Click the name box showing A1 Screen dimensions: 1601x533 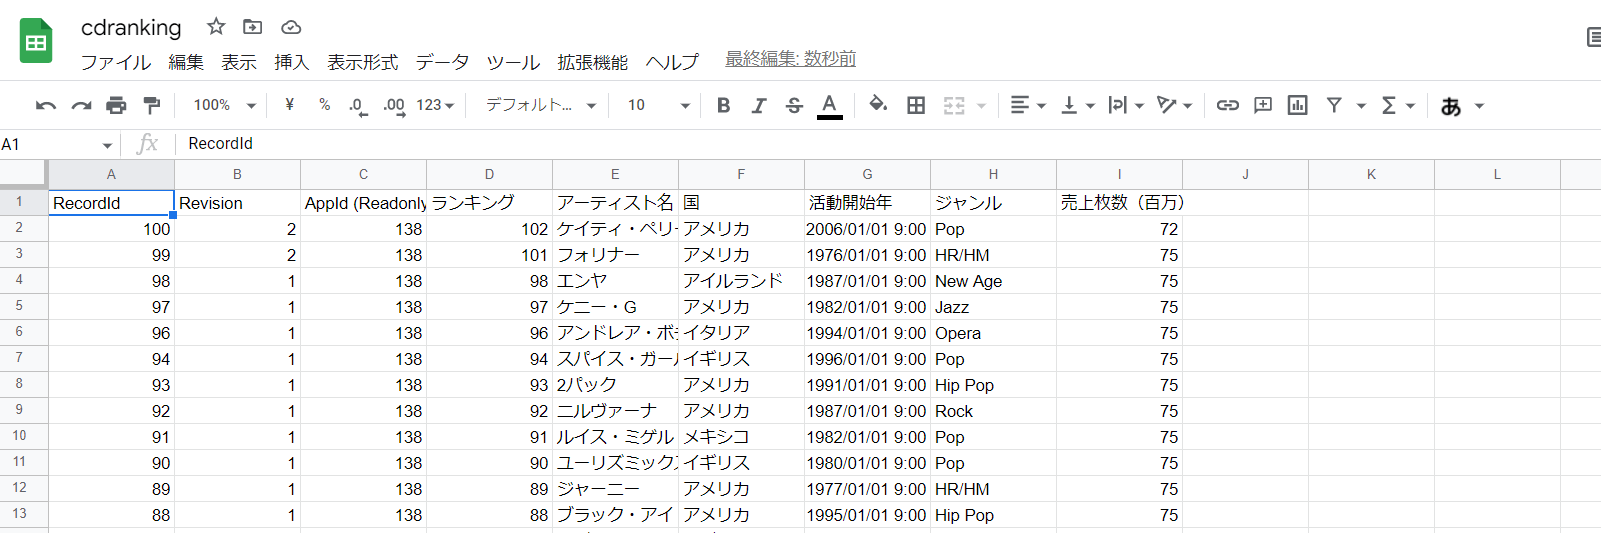[58, 144]
